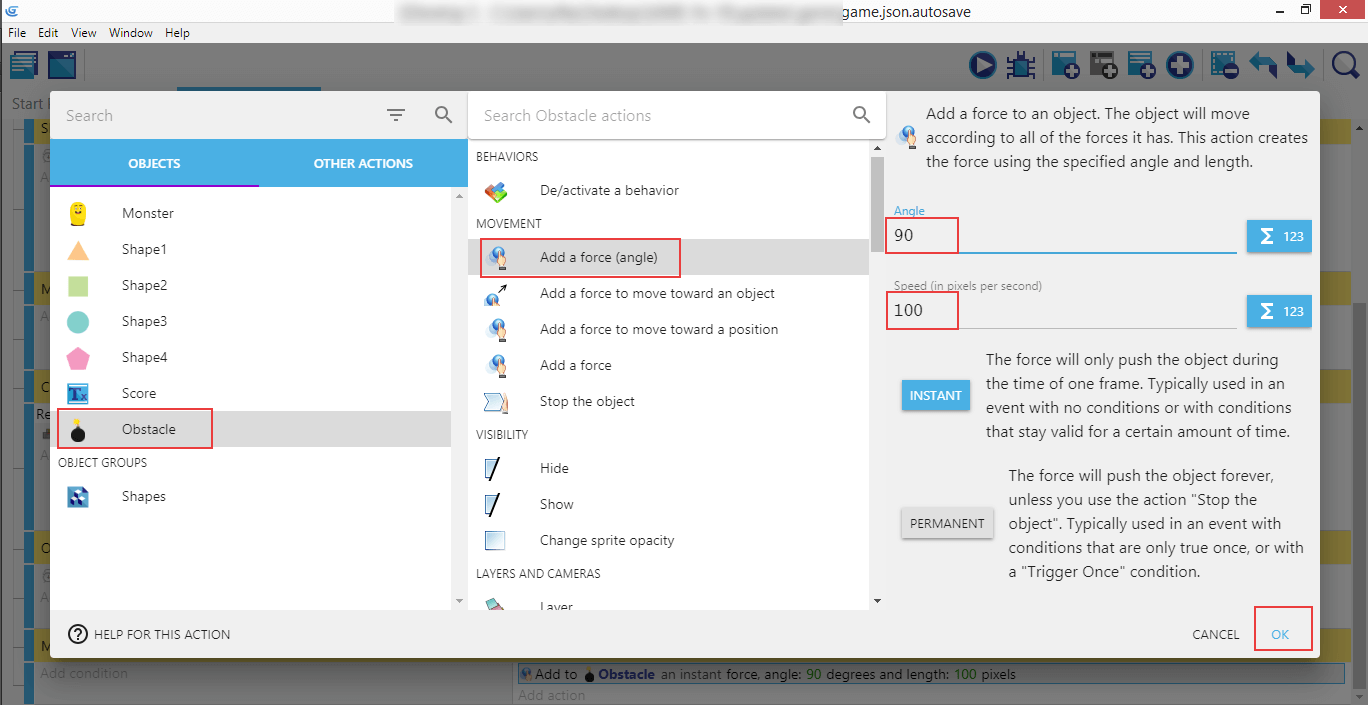Switch to the Other Actions tab
Image resolution: width=1368 pixels, height=705 pixels.
point(363,164)
